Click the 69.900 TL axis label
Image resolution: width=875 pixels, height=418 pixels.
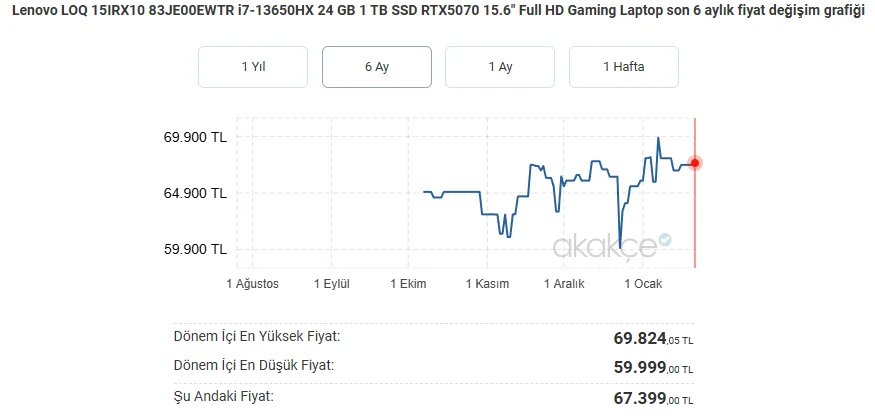coord(195,138)
